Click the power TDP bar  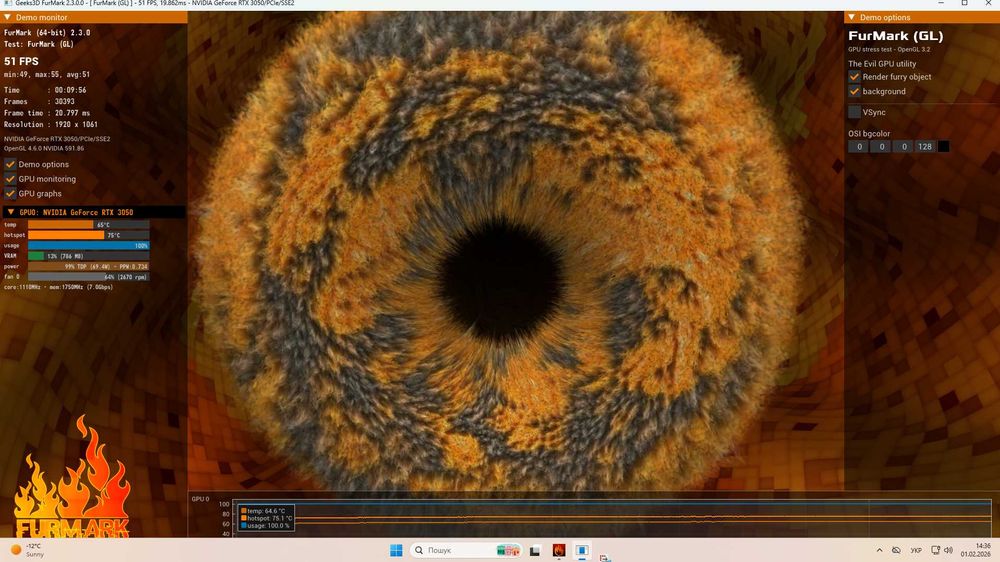89,267
